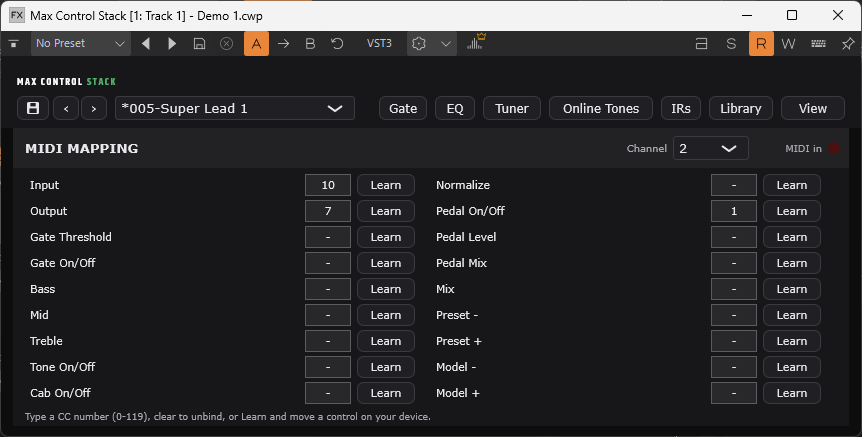The width and height of the screenshot is (862, 437).
Task: Click the keyboard icon in toolbar
Action: pos(819,43)
